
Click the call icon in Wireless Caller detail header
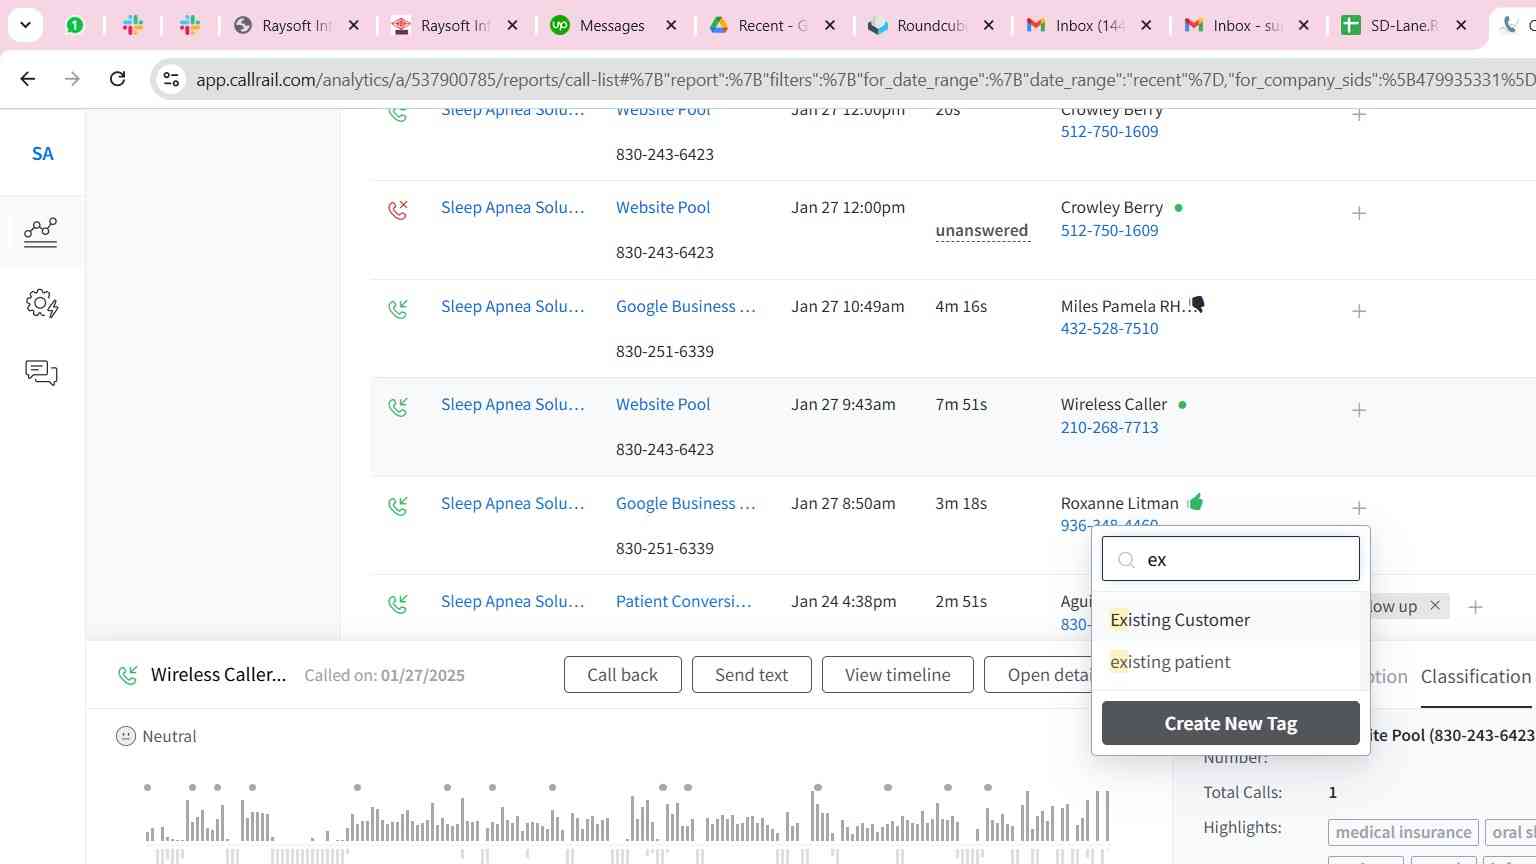[x=127, y=675]
